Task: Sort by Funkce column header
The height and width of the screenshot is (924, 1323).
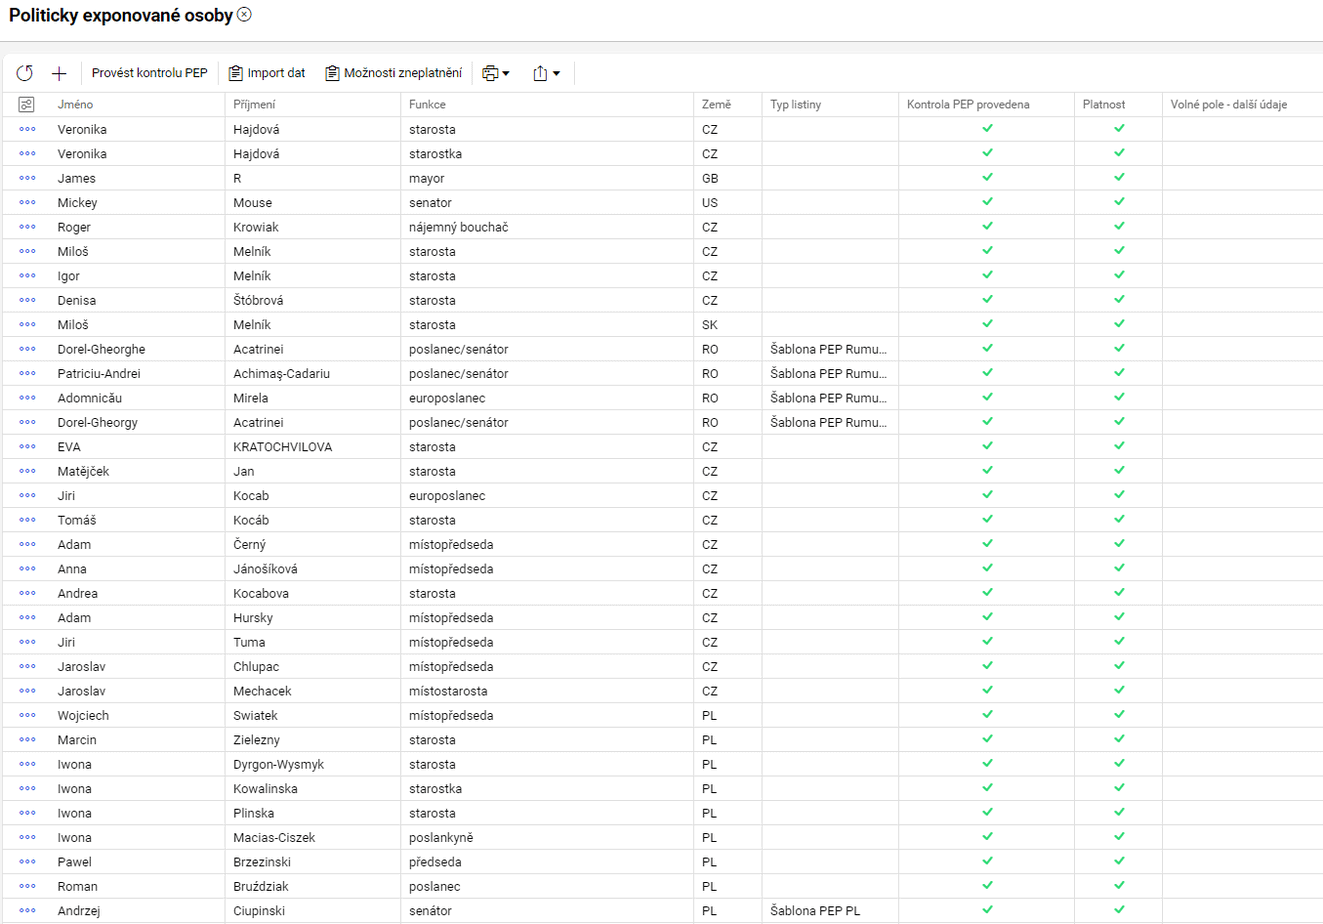Action: (427, 104)
